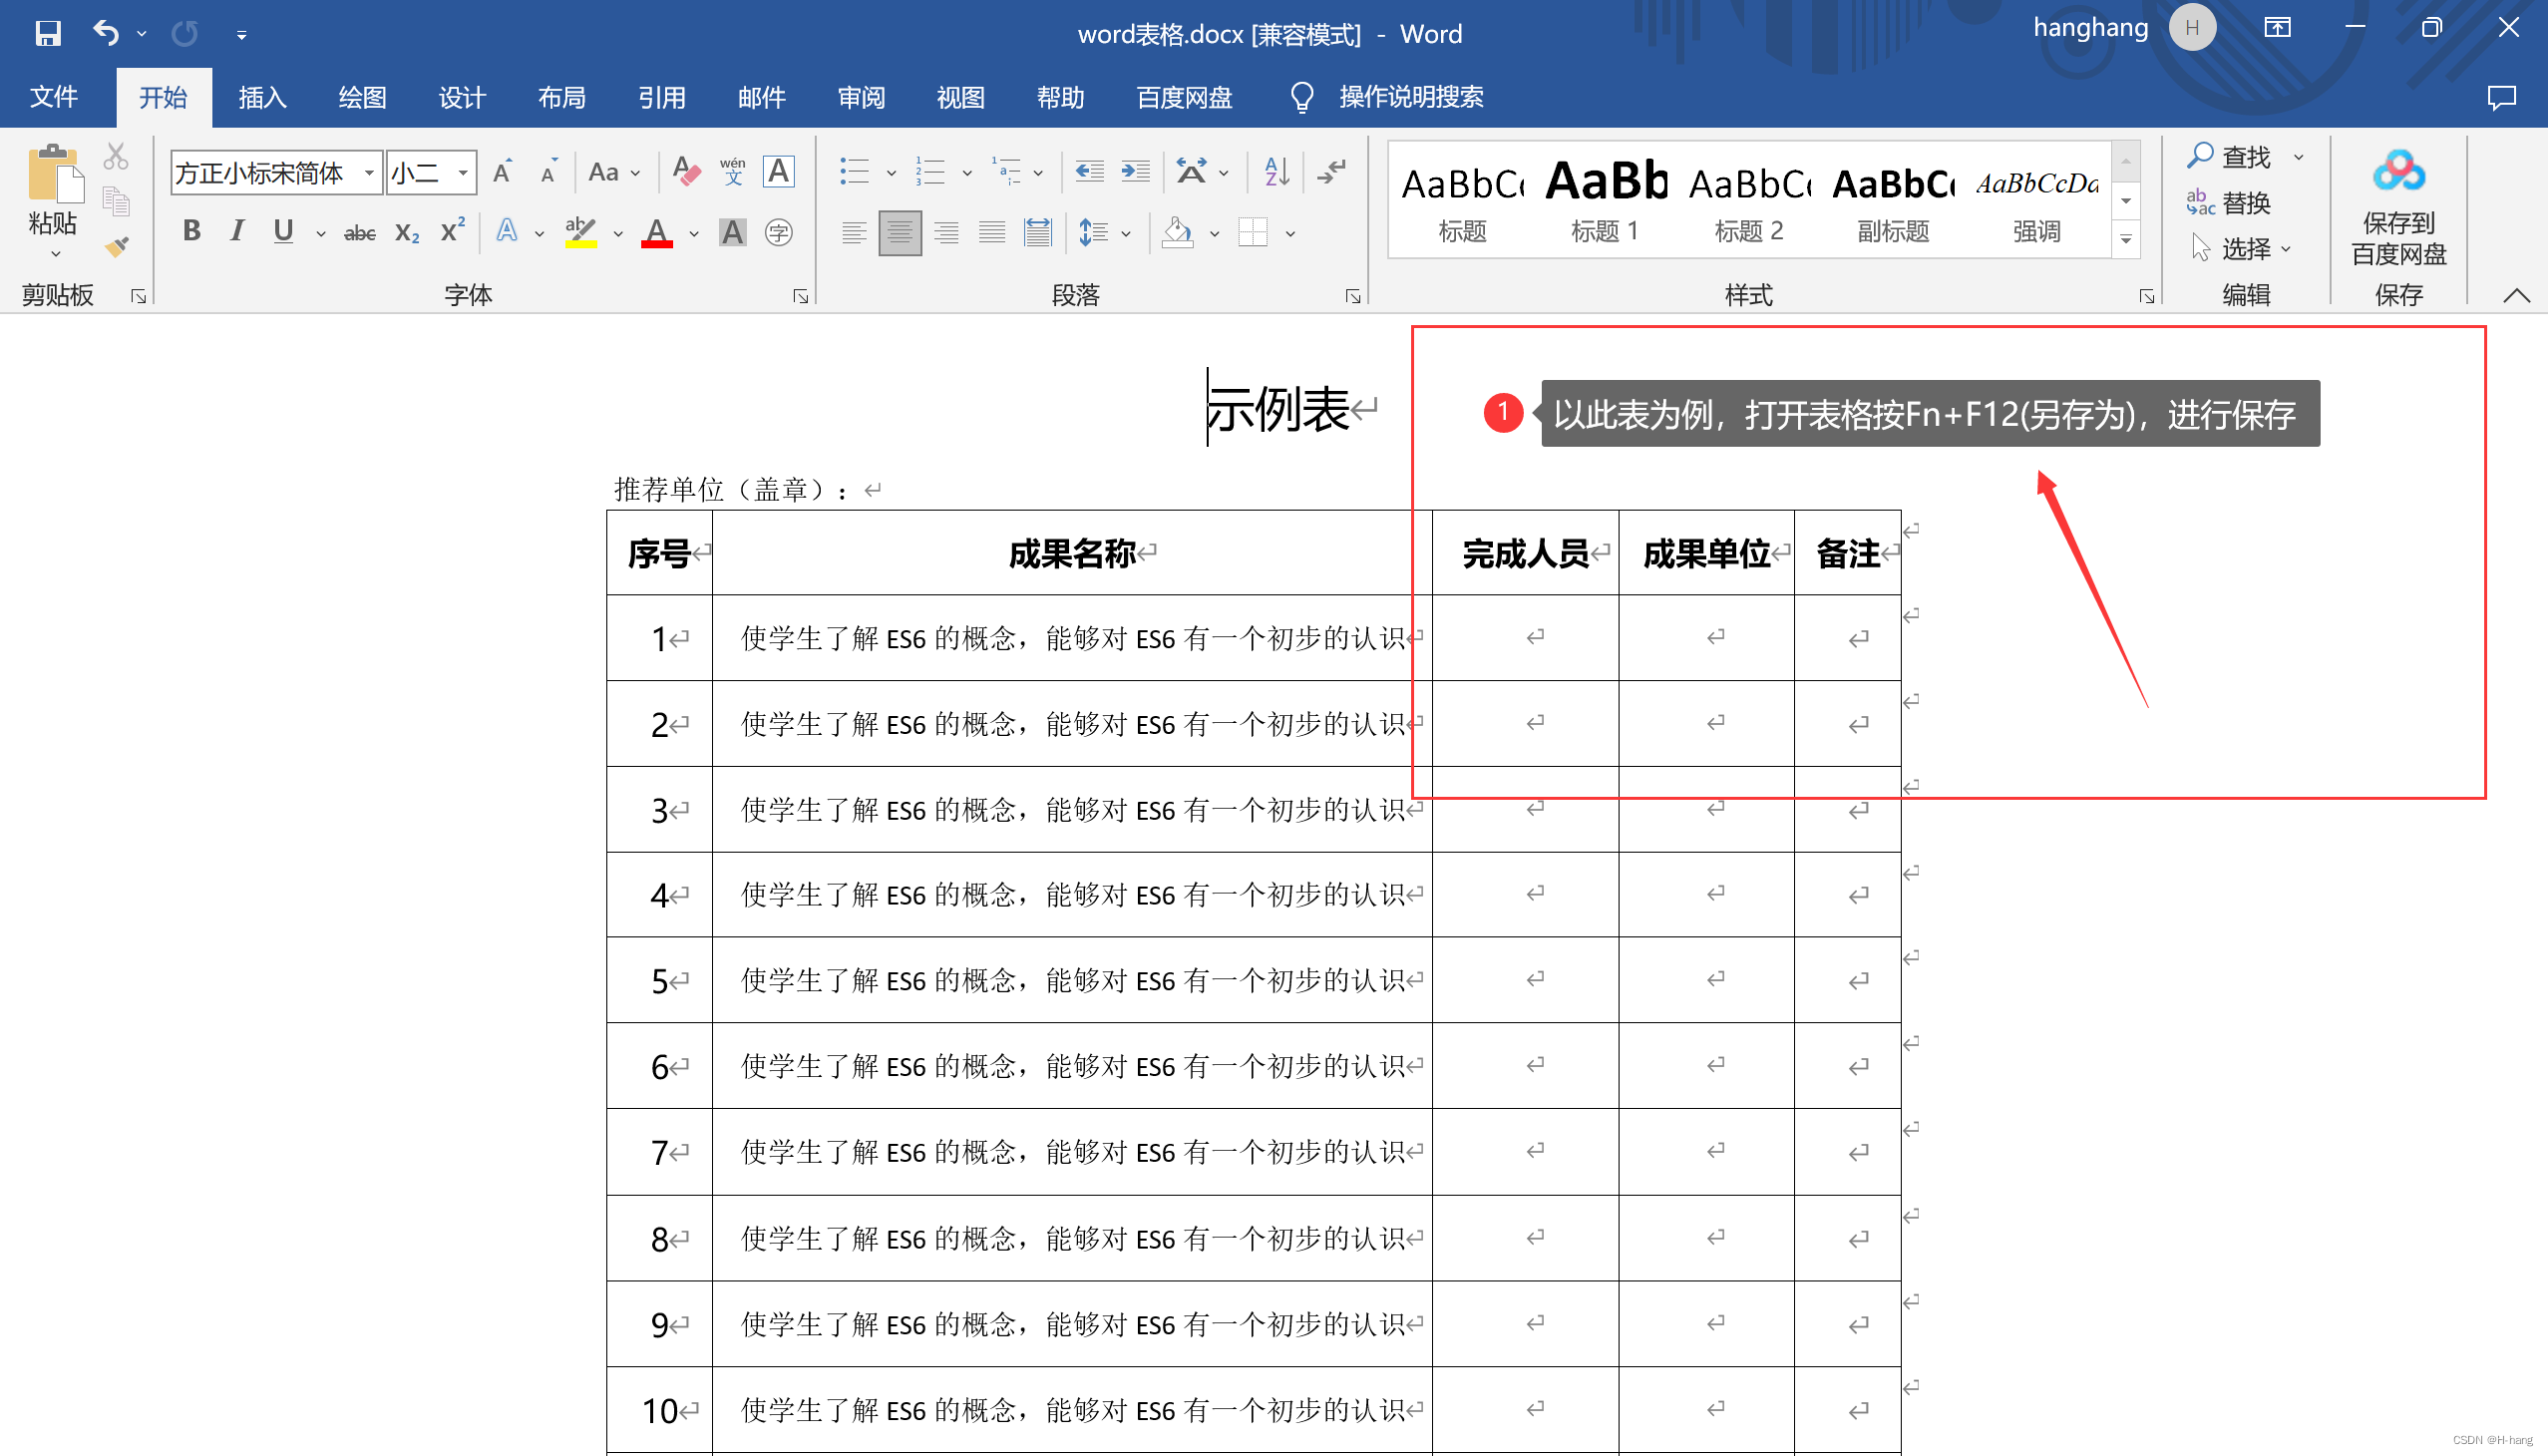Toggle left text alignment

pos(854,233)
